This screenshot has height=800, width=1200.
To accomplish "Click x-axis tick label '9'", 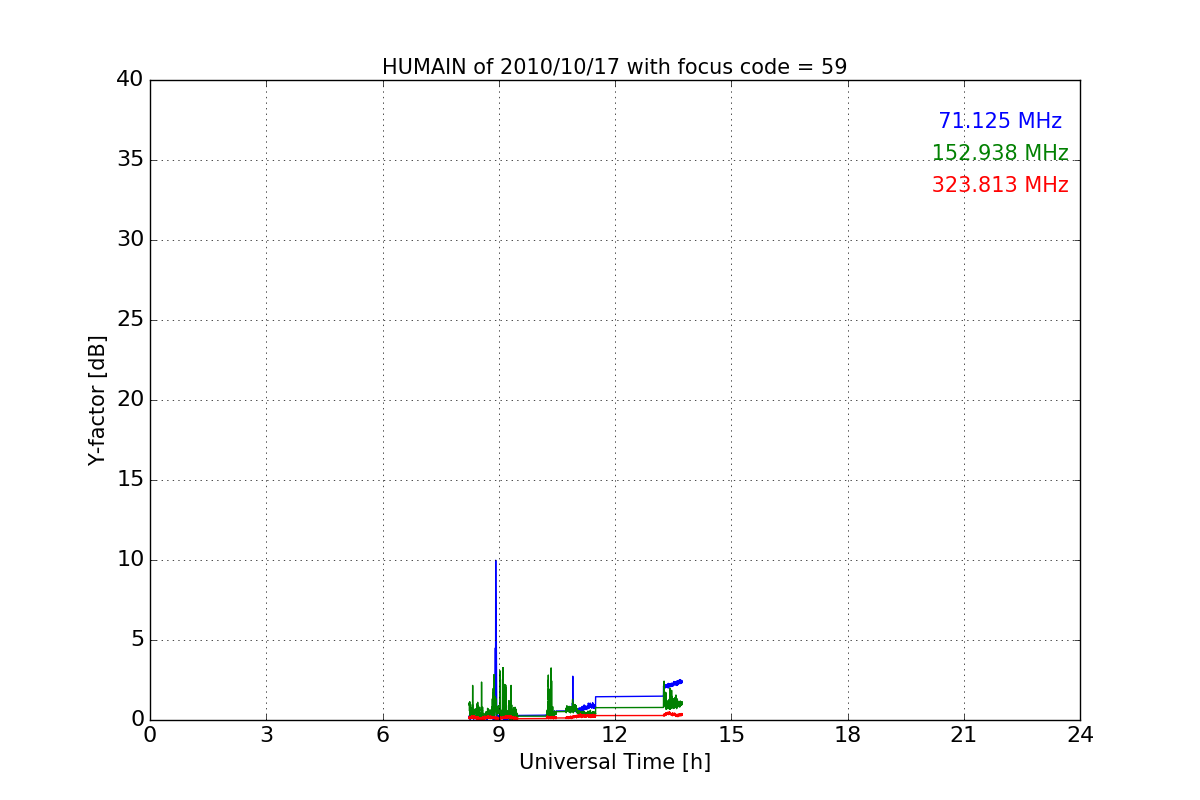I will pyautogui.click(x=499, y=735).
